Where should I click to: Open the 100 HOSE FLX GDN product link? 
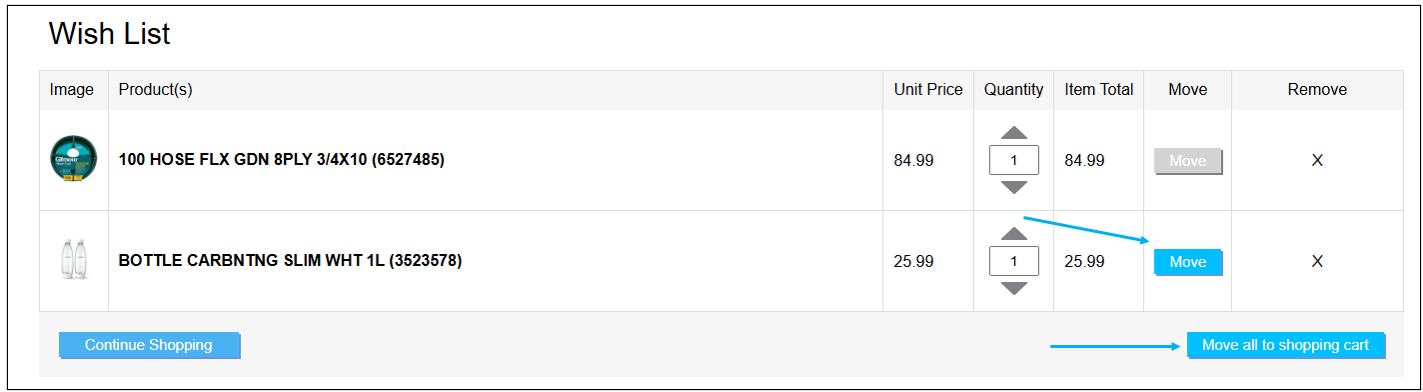point(281,159)
